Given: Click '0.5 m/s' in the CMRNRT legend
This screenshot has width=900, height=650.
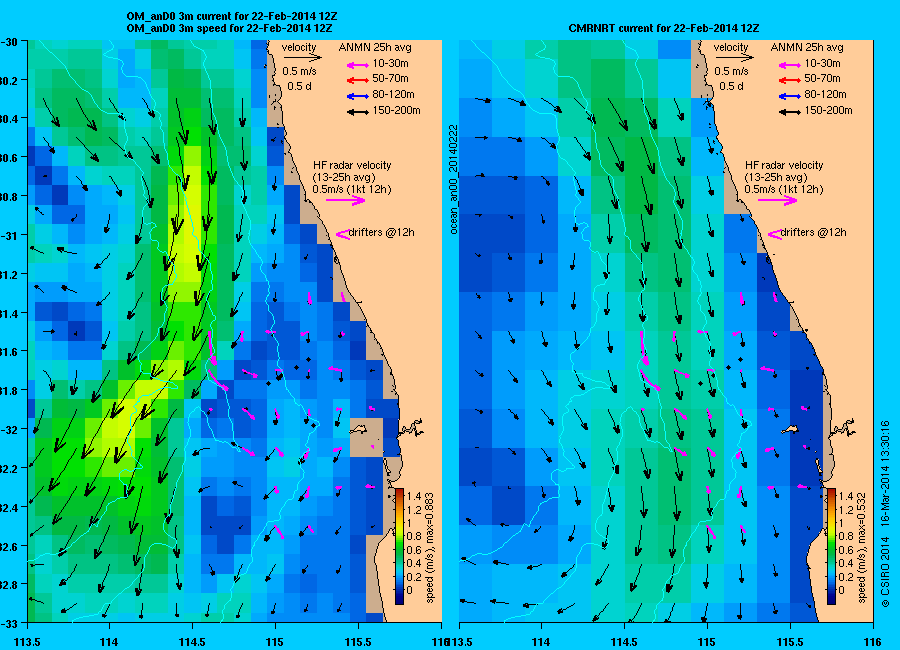Looking at the screenshot, I should [x=732, y=71].
